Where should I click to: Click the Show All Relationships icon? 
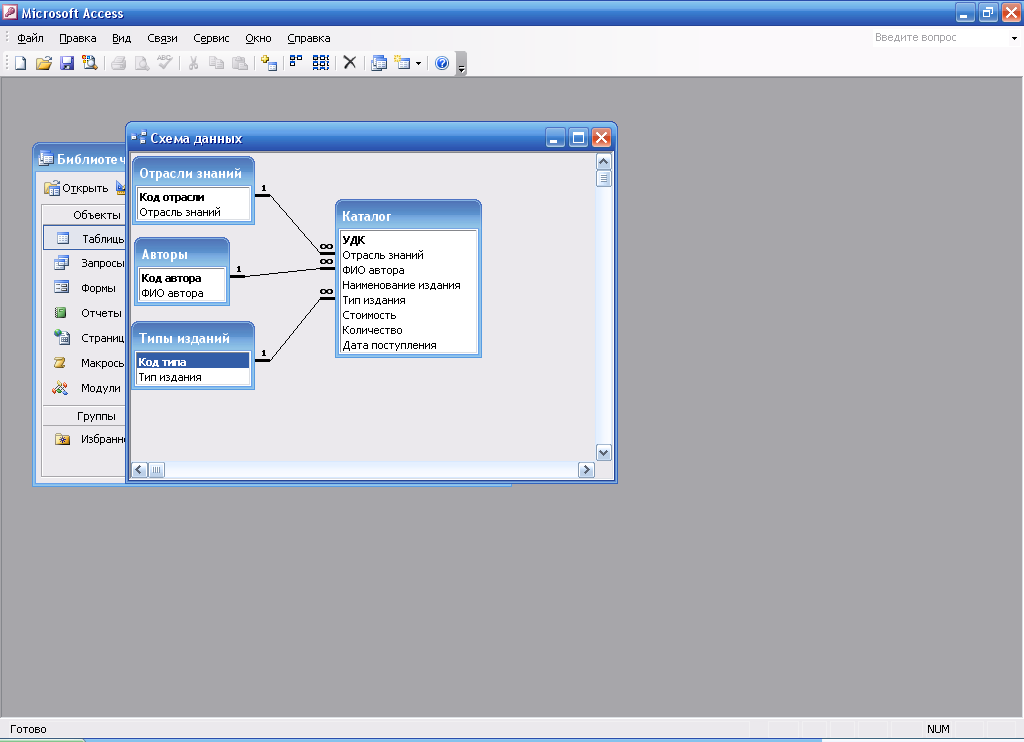[320, 63]
